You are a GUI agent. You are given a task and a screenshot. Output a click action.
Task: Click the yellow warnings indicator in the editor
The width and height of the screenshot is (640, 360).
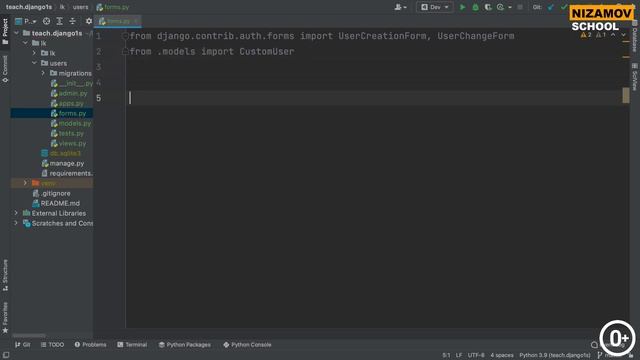pos(586,35)
